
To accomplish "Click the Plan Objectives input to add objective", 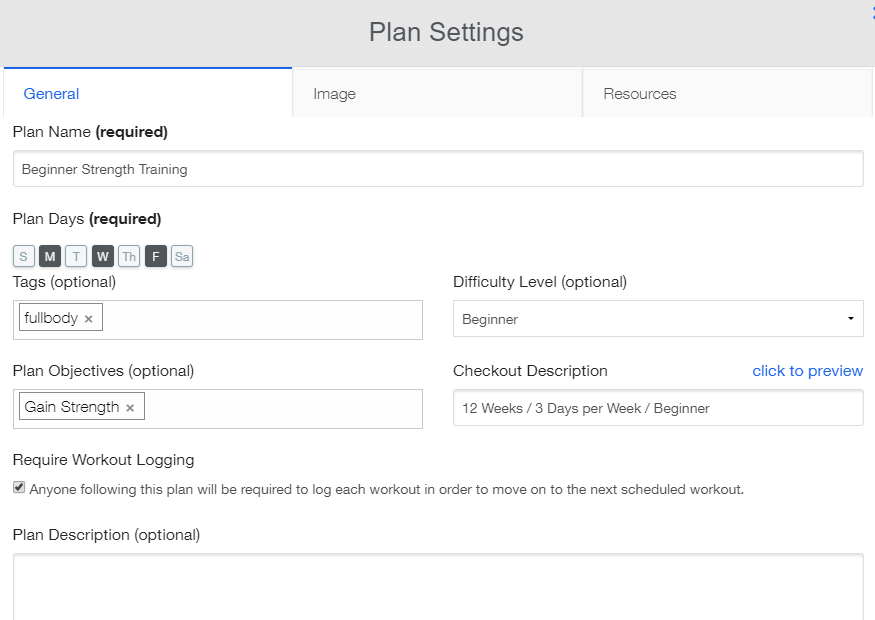I will click(x=280, y=408).
